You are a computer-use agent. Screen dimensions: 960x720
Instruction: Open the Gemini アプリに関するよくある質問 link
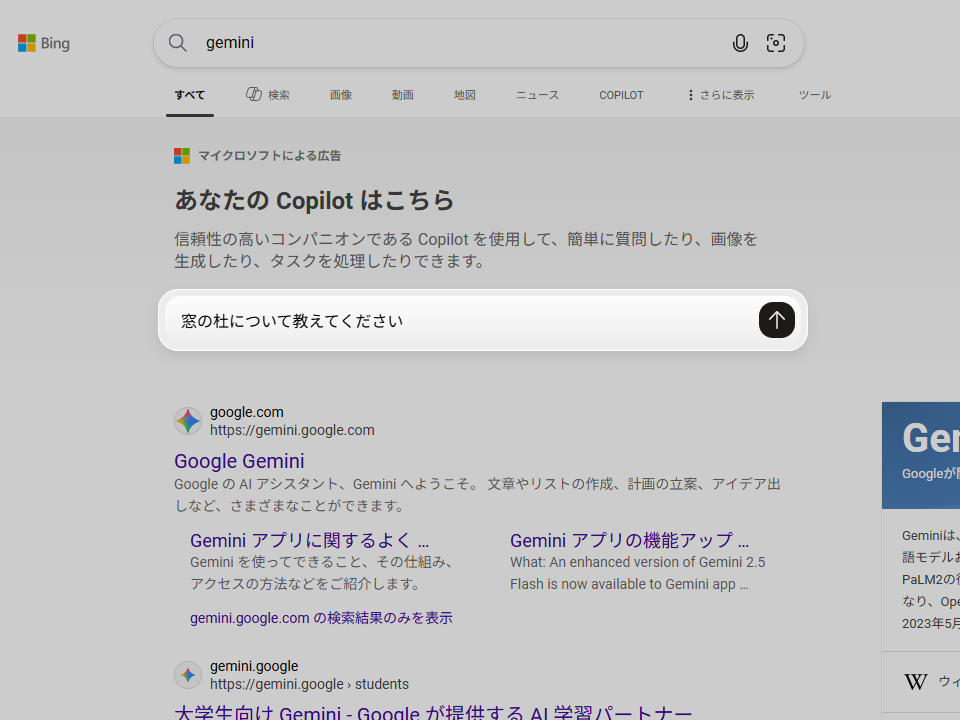310,540
